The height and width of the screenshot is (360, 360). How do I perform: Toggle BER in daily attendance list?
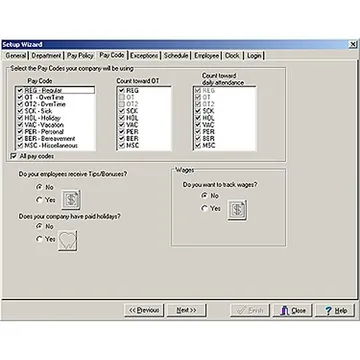(198, 139)
